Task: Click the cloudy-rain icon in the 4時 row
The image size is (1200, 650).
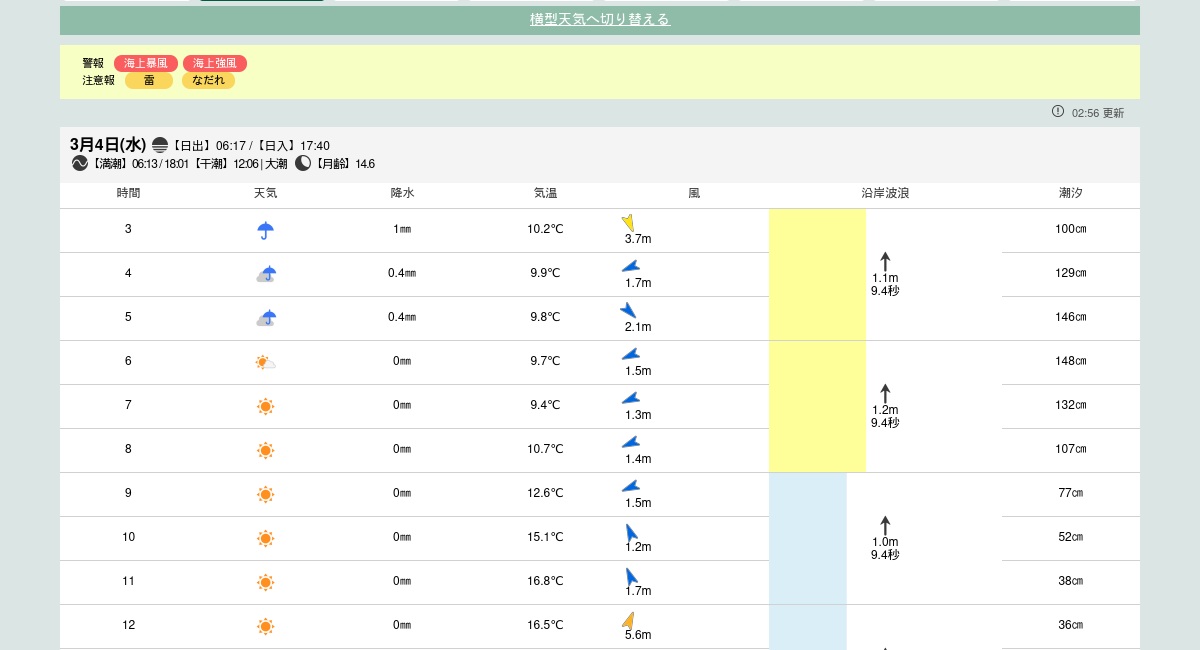Action: (266, 274)
